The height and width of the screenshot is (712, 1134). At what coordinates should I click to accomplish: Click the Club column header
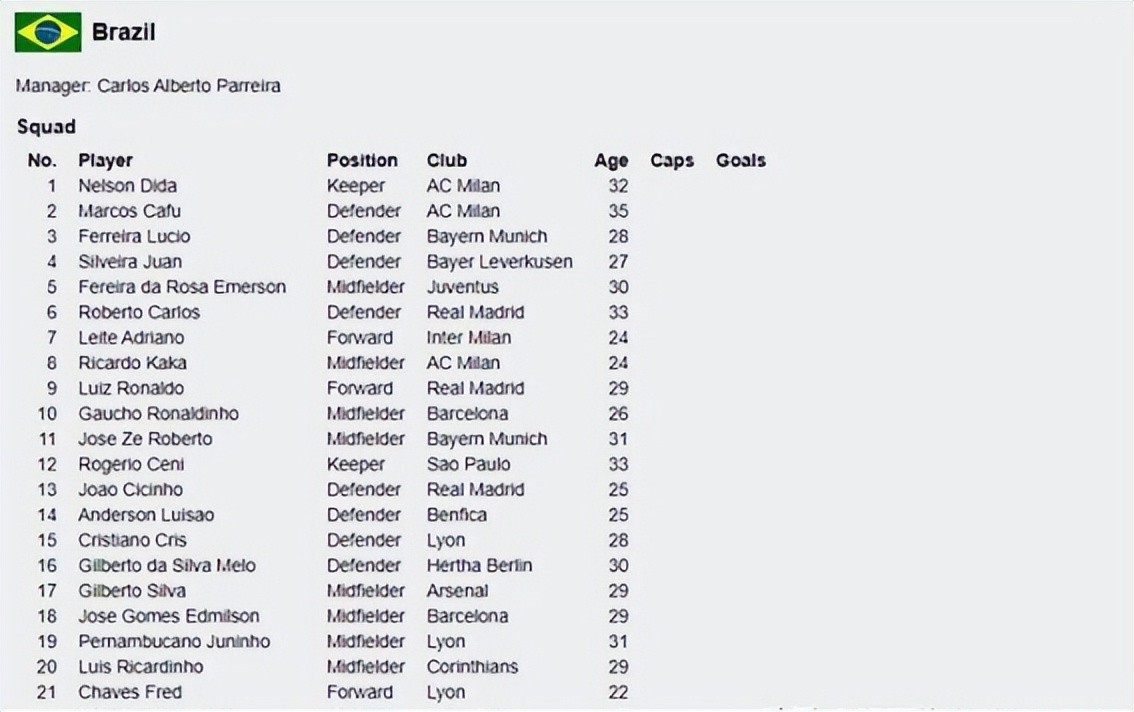(447, 161)
